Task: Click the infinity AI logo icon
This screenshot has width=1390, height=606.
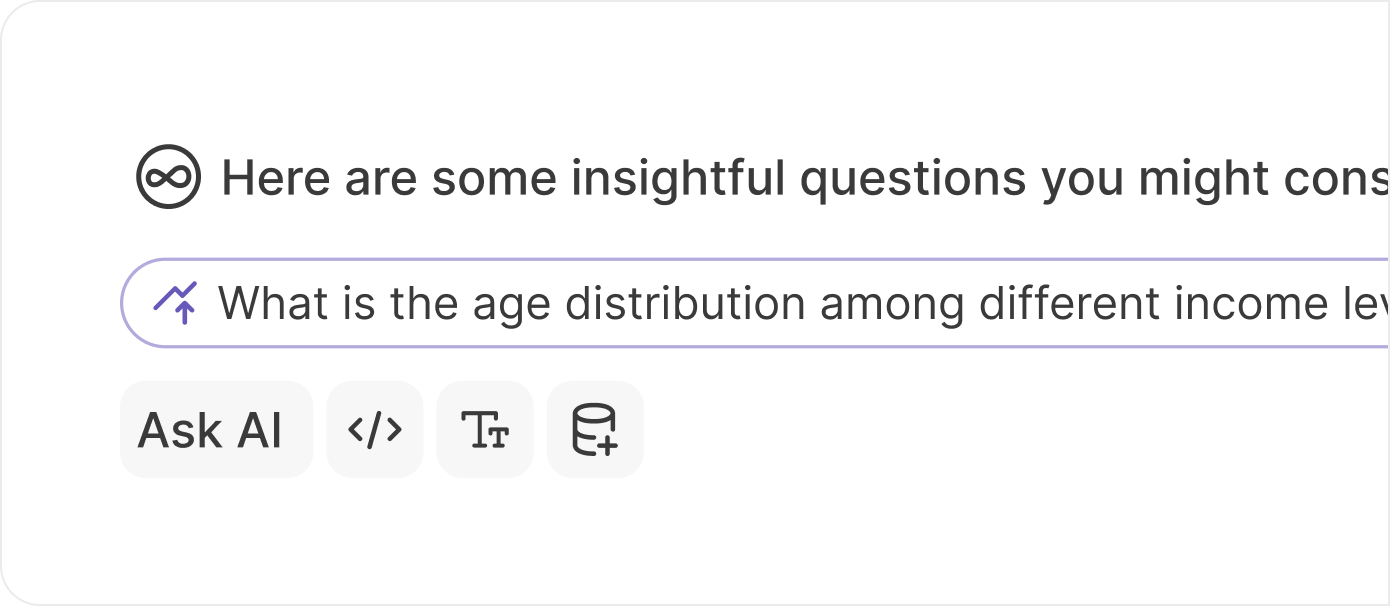Action: click(168, 177)
